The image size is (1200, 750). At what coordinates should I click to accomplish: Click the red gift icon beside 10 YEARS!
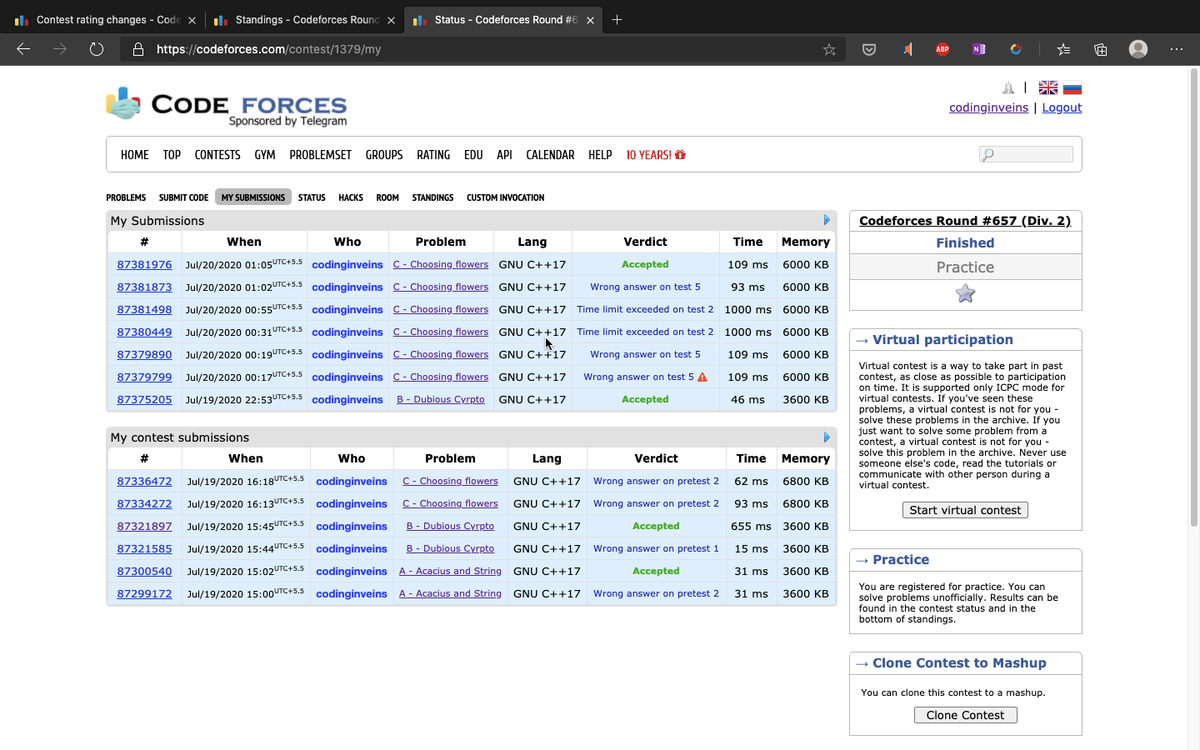[681, 155]
